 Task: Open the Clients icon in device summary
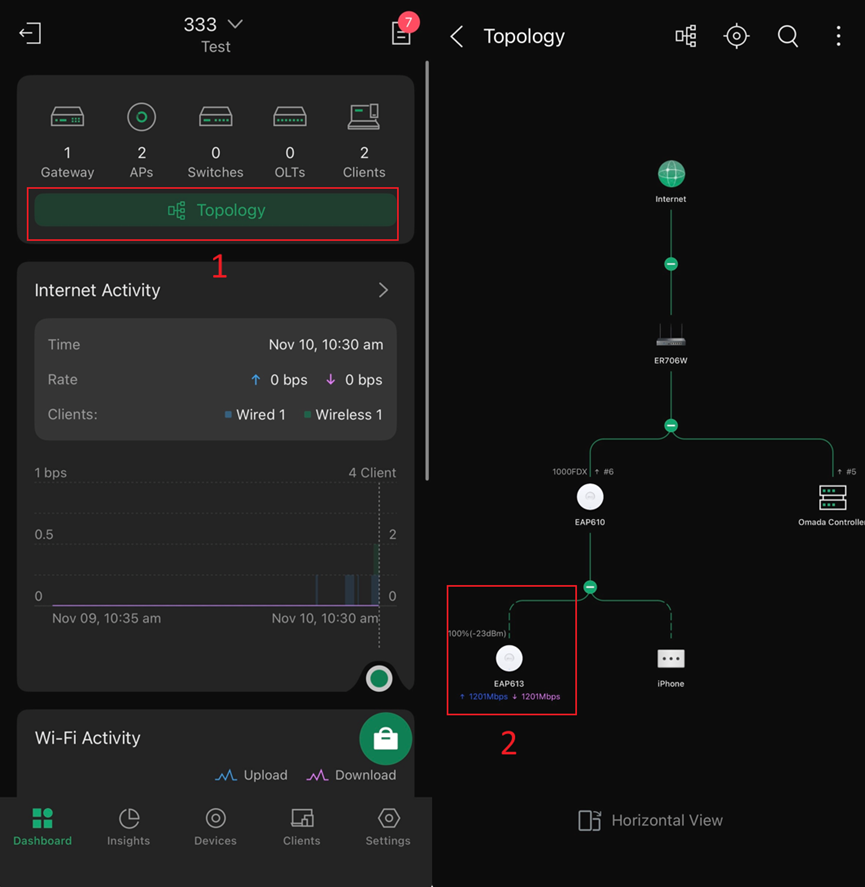[x=363, y=117]
